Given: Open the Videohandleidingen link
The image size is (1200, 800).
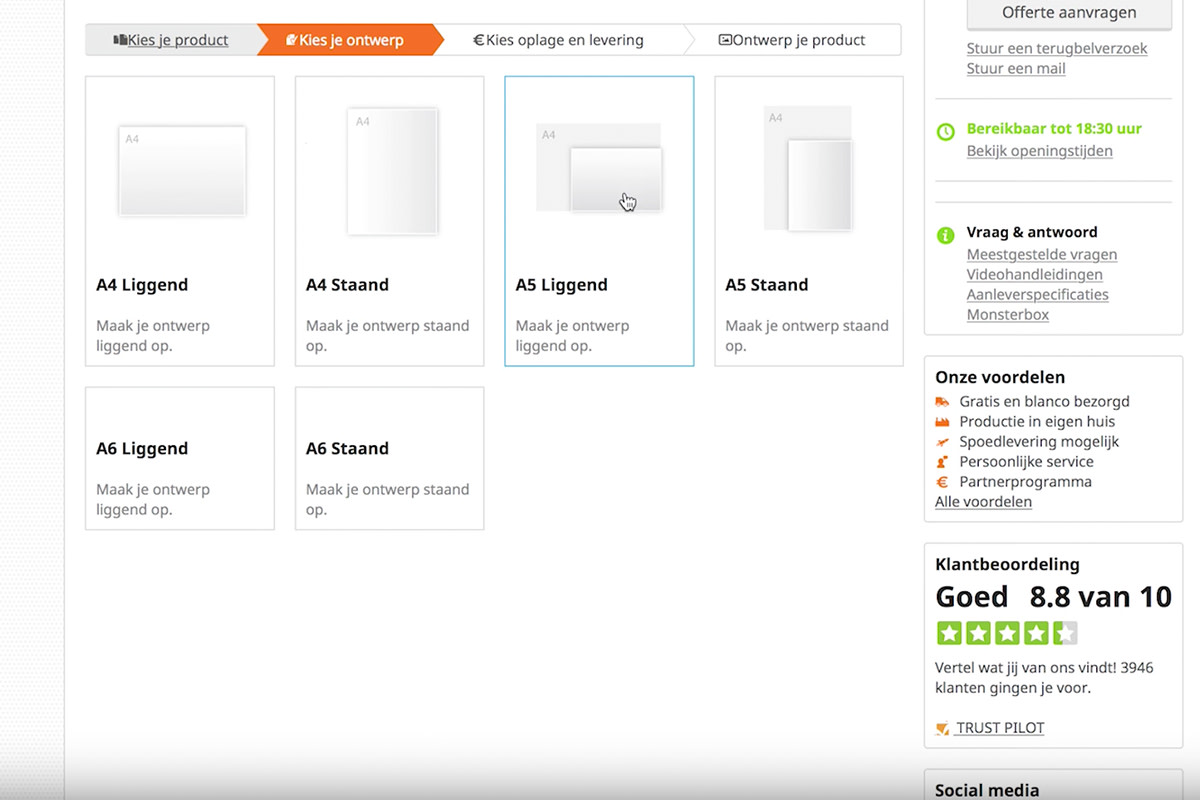Looking at the screenshot, I should pos(1034,274).
